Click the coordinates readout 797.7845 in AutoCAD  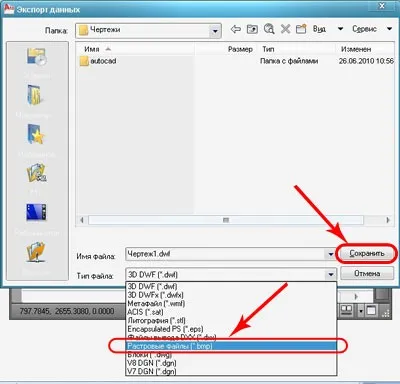67,311
